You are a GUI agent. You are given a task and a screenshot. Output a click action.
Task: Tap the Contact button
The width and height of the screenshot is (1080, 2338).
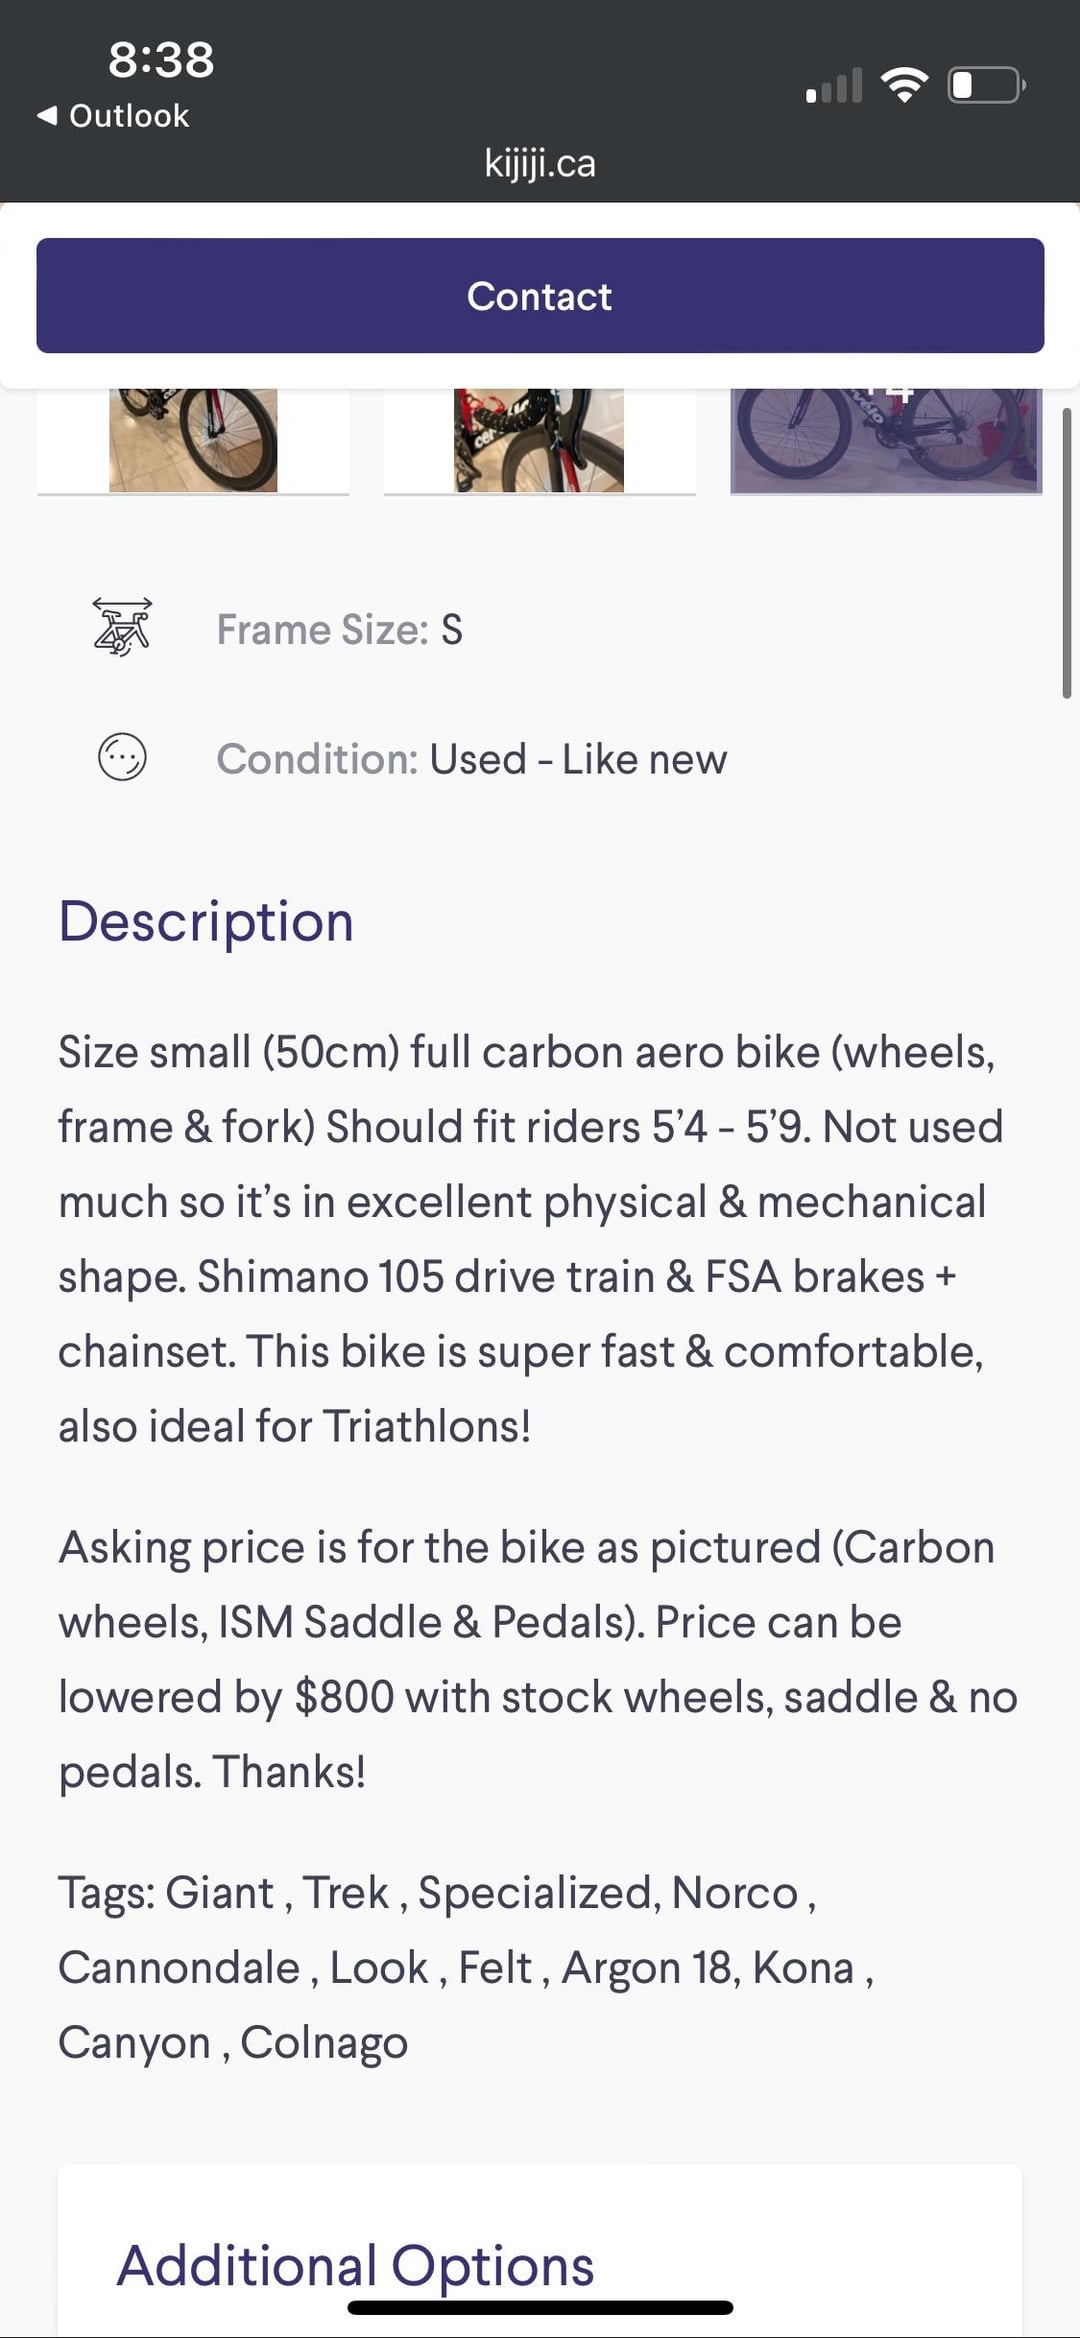click(x=540, y=295)
